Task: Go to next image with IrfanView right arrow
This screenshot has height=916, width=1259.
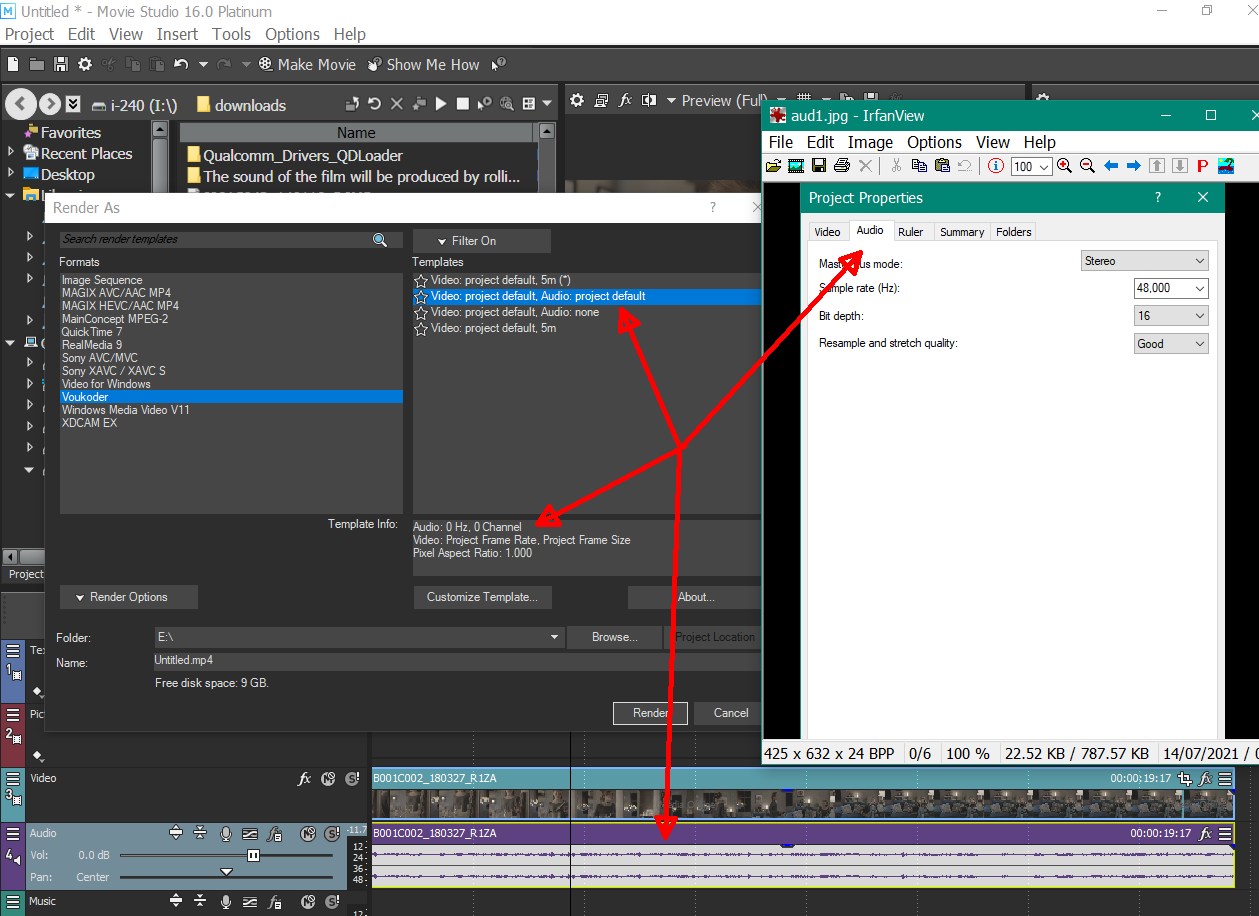Action: 1133,166
